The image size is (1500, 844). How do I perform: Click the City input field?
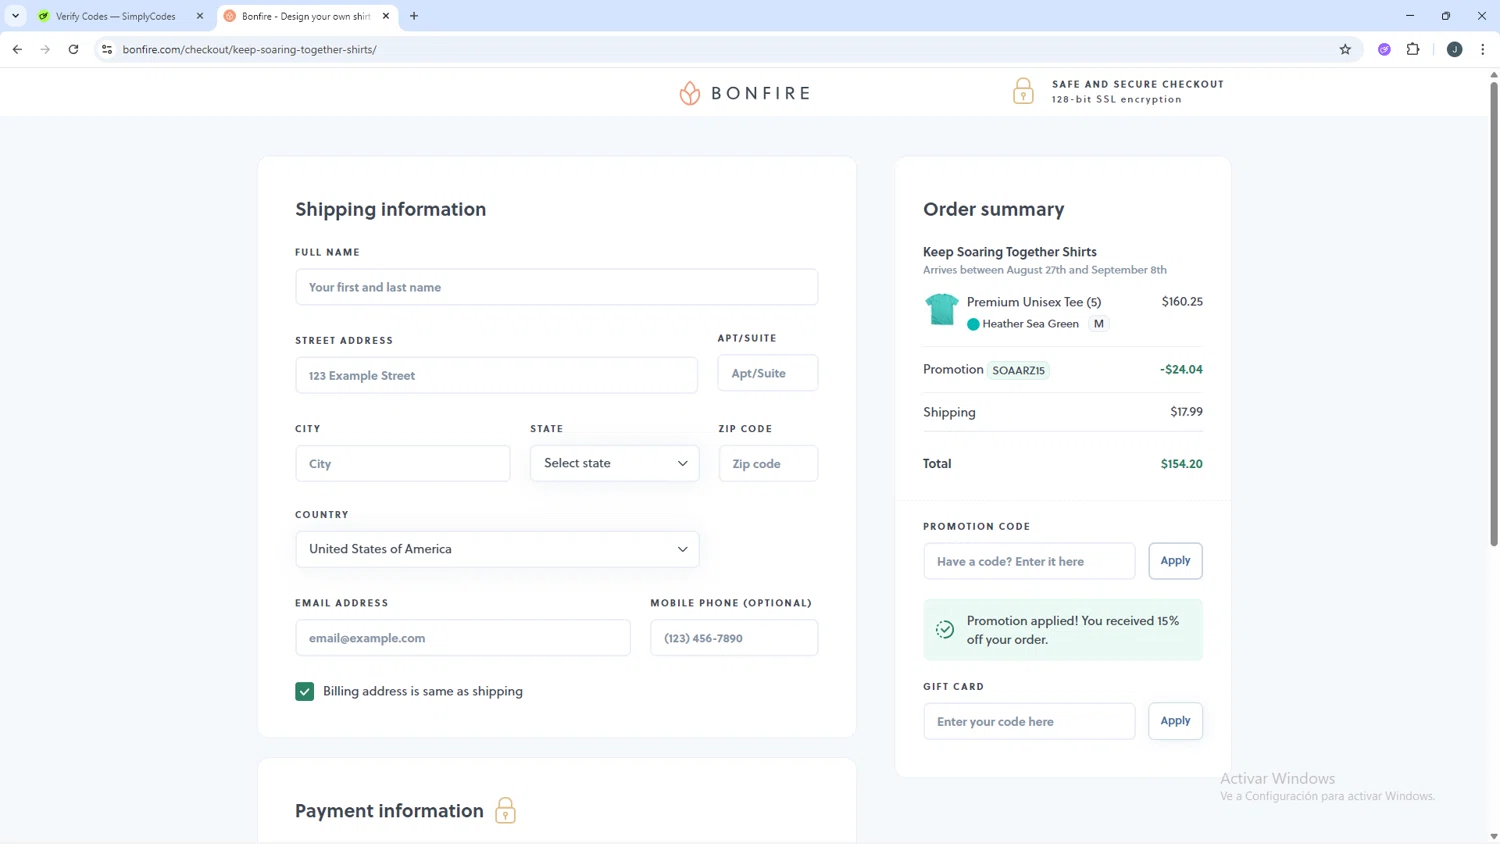click(403, 463)
